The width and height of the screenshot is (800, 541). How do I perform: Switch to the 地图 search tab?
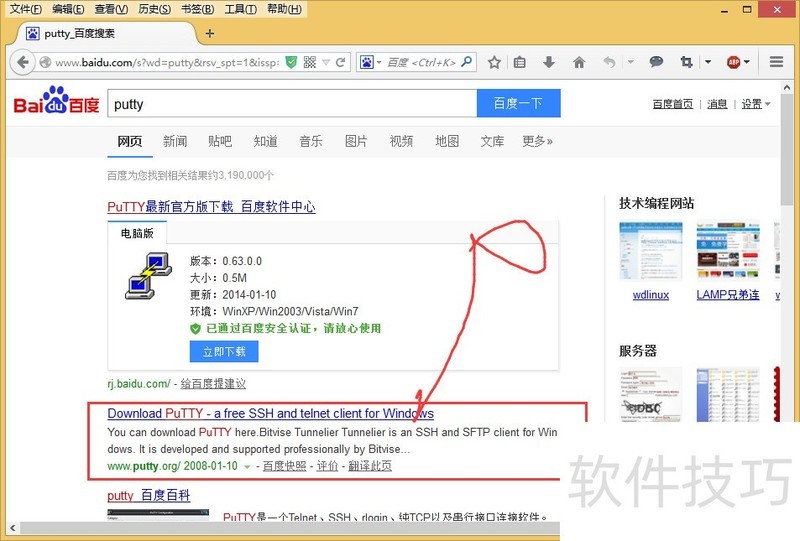447,141
